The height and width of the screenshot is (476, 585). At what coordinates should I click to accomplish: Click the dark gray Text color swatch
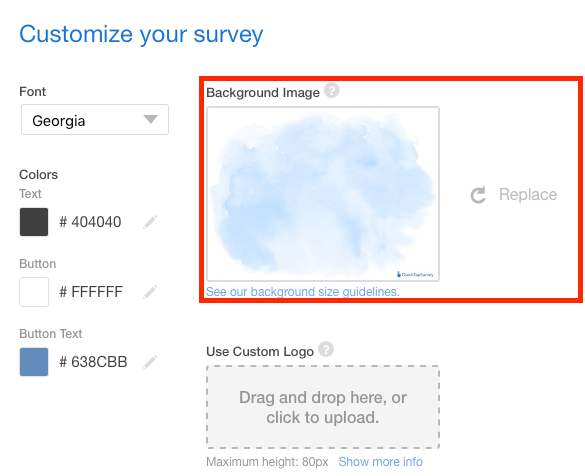pyautogui.click(x=34, y=222)
